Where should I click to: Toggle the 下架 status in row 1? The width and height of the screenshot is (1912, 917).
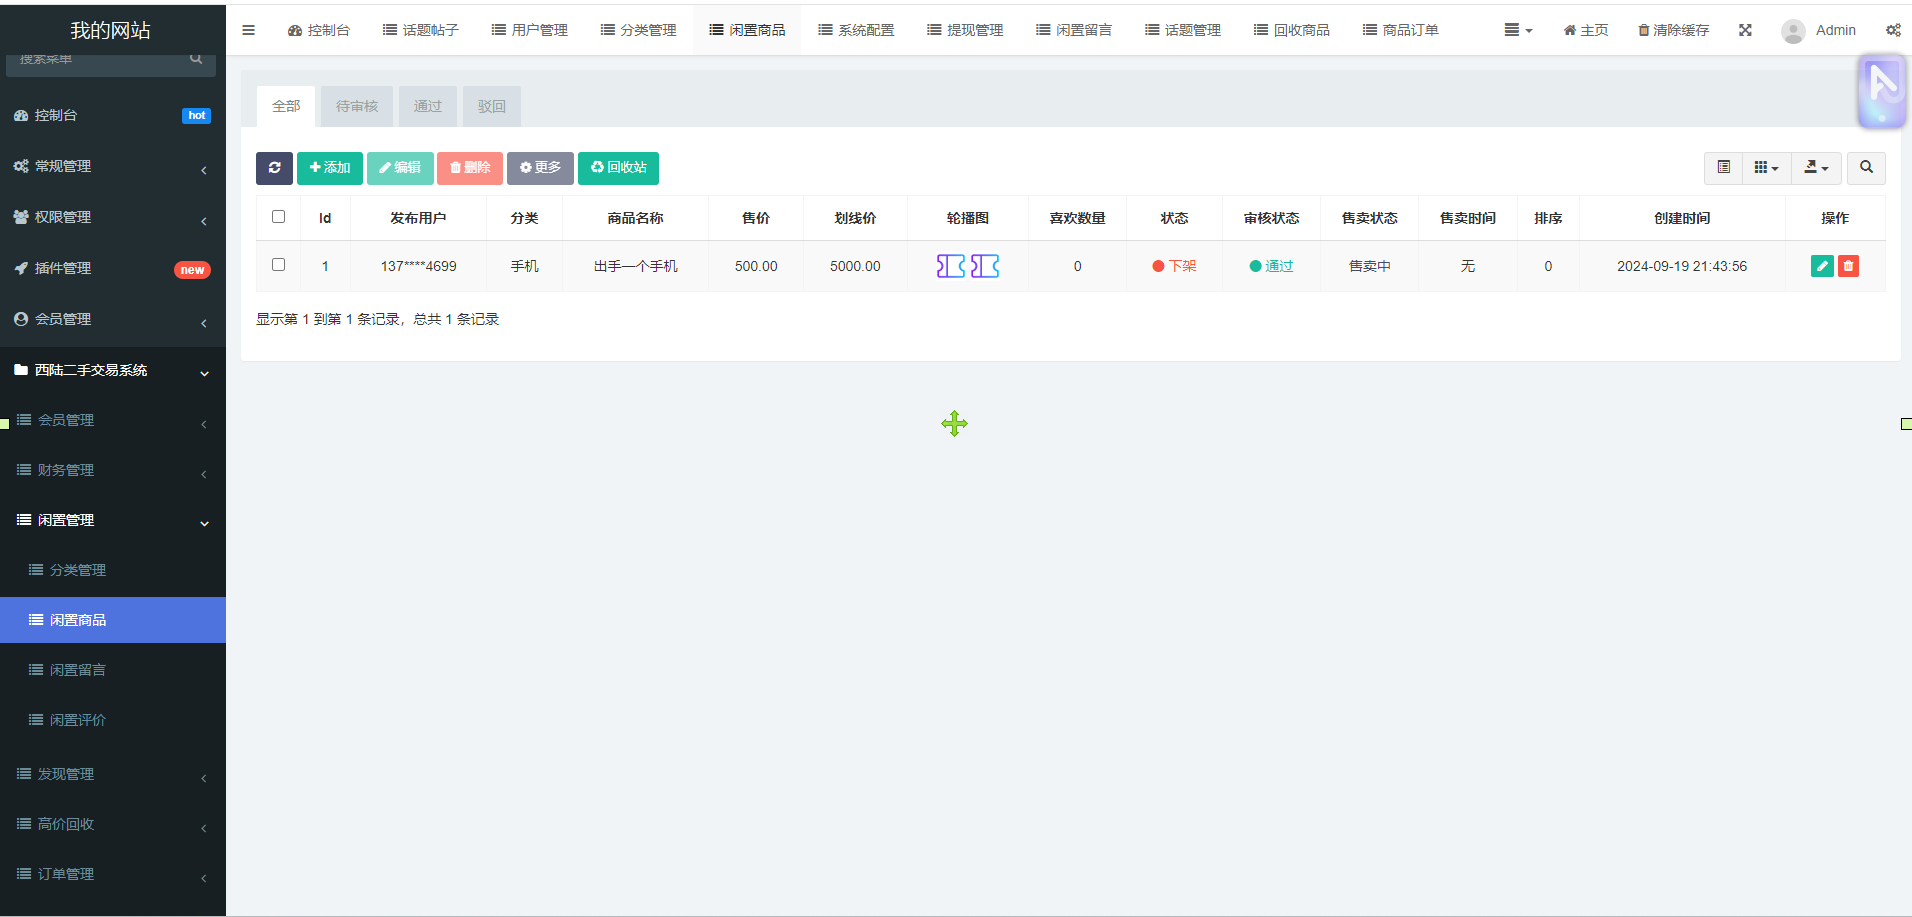point(1174,266)
